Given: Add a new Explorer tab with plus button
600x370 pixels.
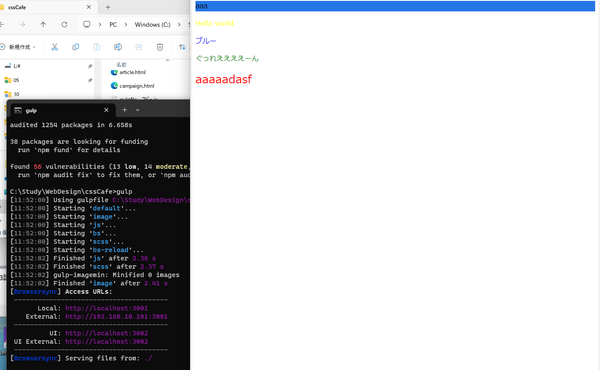Looking at the screenshot, I should (x=108, y=7).
